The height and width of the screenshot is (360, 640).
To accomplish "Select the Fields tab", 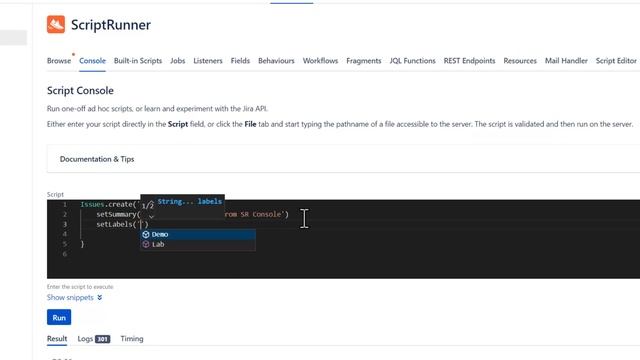I will tap(240, 61).
